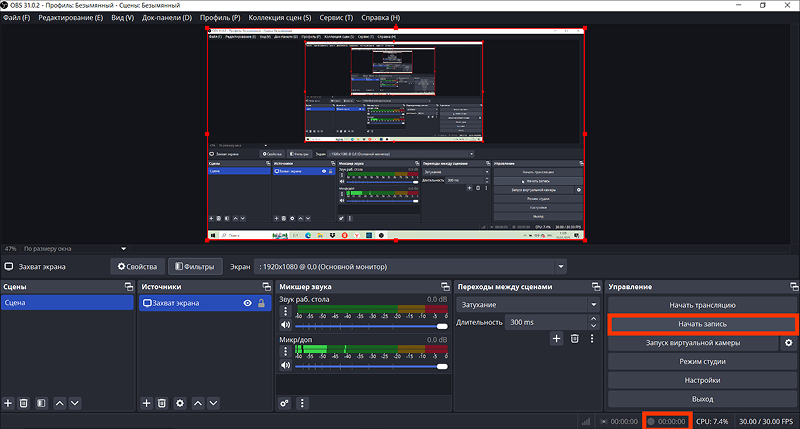Open audio mixer bottom options menu
This screenshot has height=429, width=800.
pyautogui.click(x=302, y=403)
